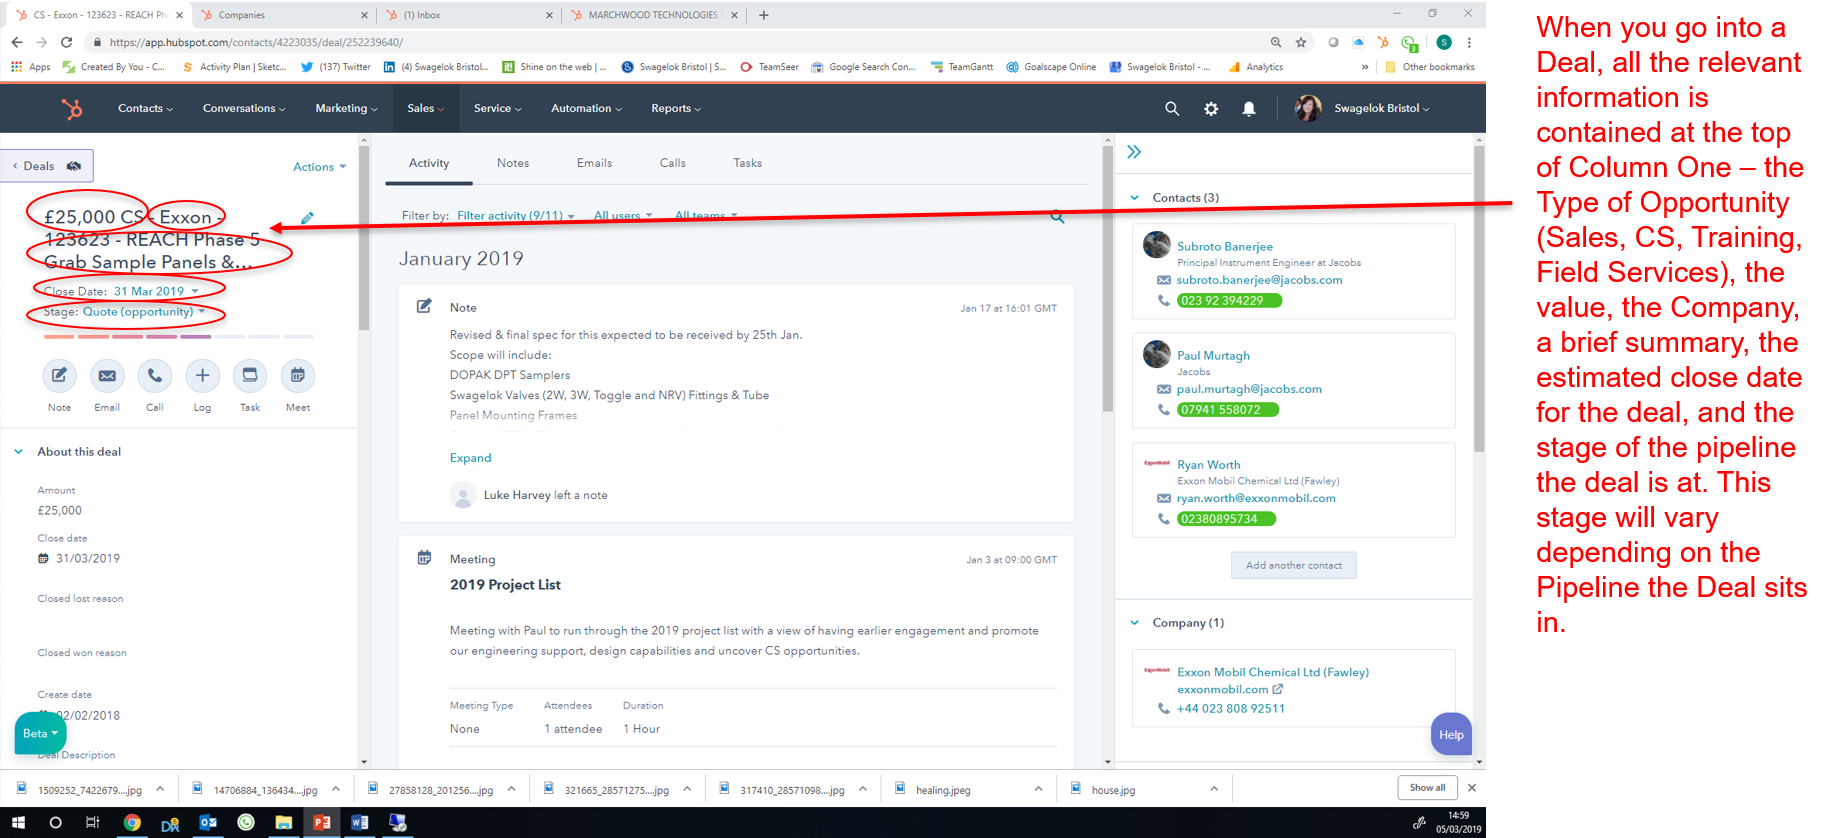Schedule a meeting using the Meet icon
The width and height of the screenshot is (1834, 838).
tap(298, 375)
